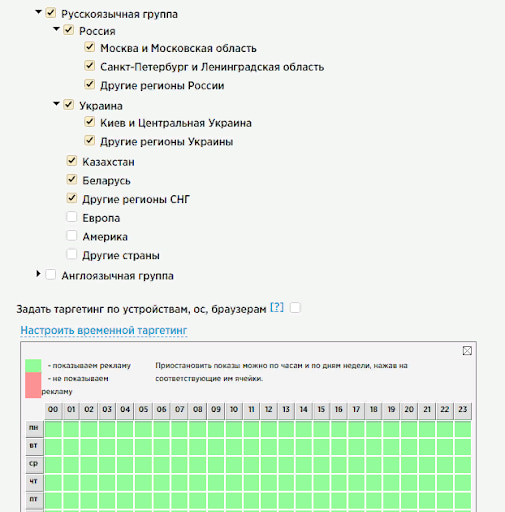Screen dimensions: 505x512
Task: Click the пн day row header
Action: coord(34,429)
